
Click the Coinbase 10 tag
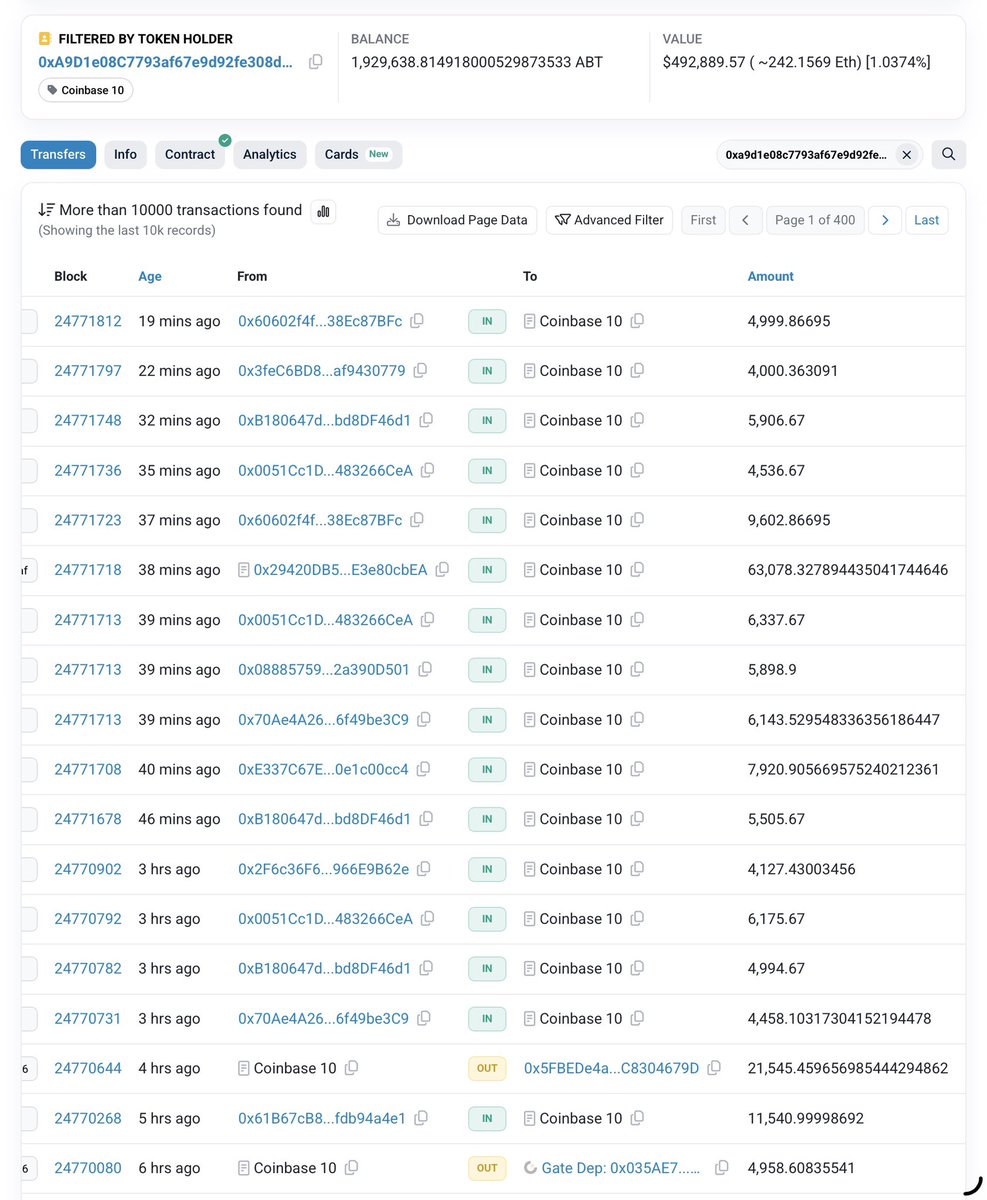(x=86, y=90)
